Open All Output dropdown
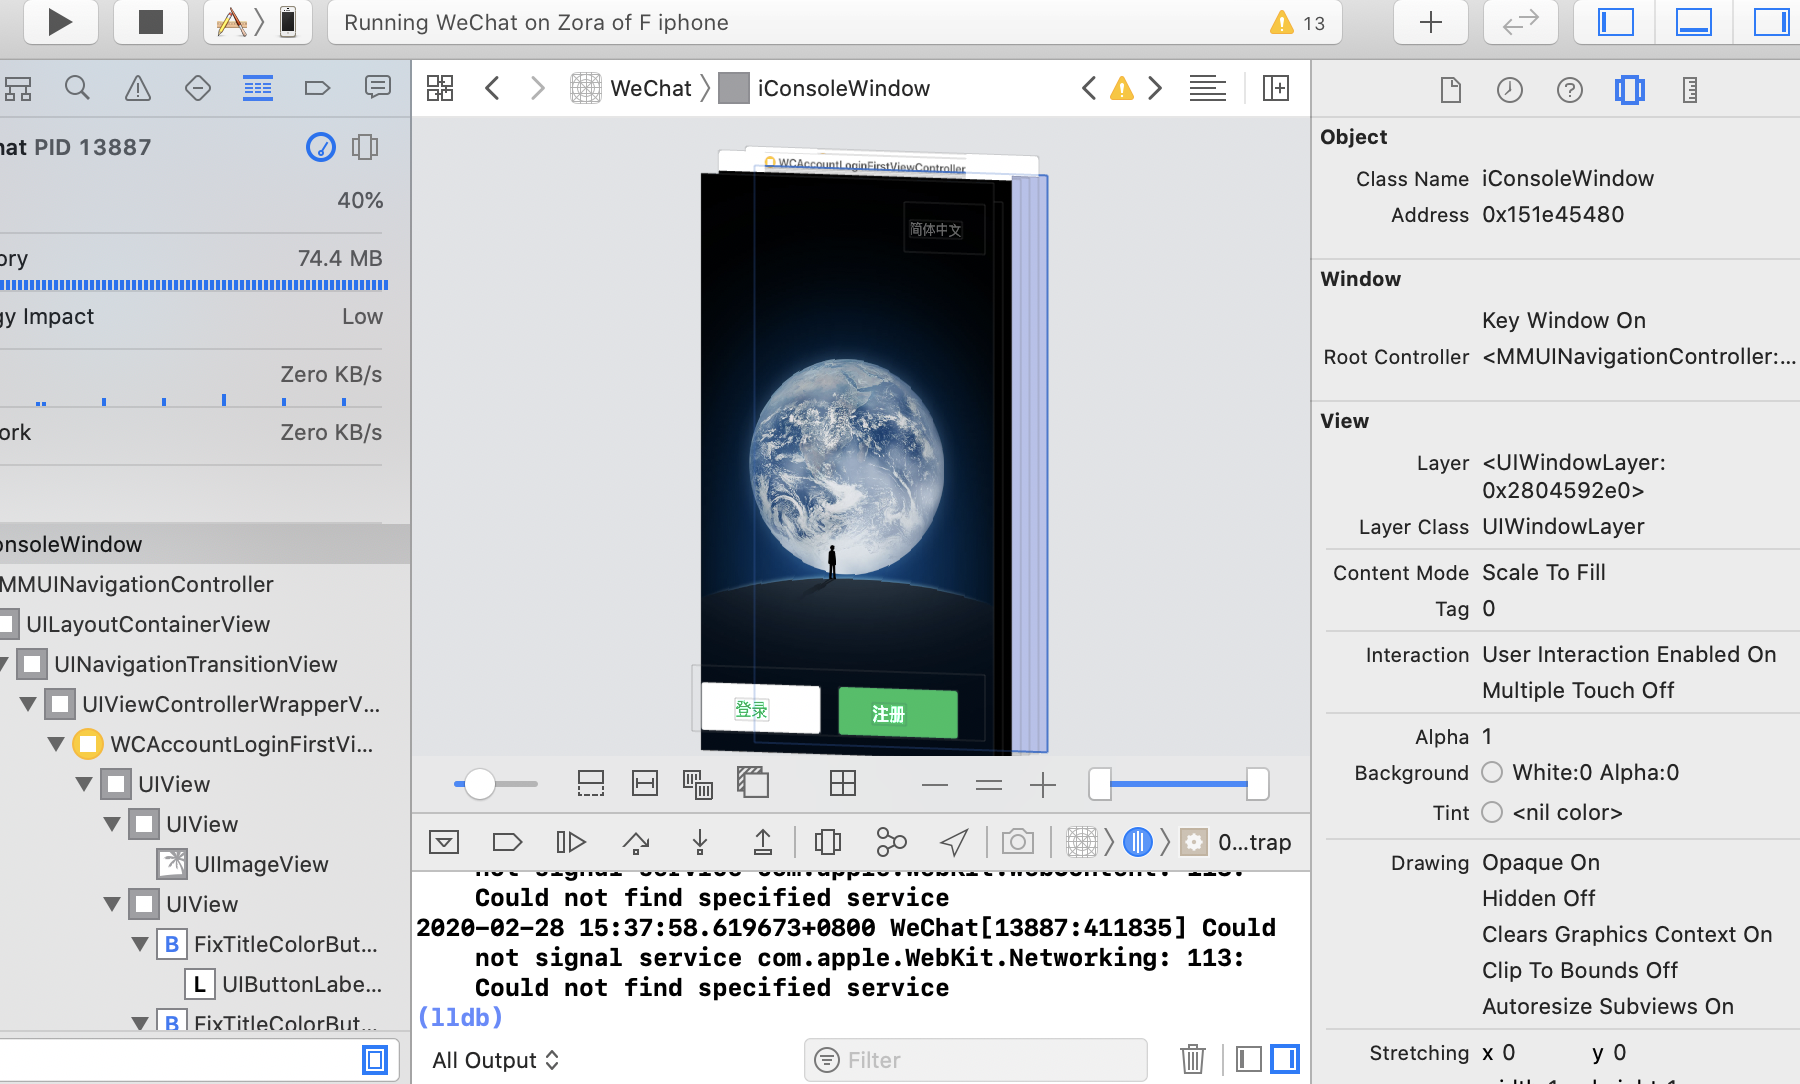Screen dimensions: 1800x1084 496,1060
